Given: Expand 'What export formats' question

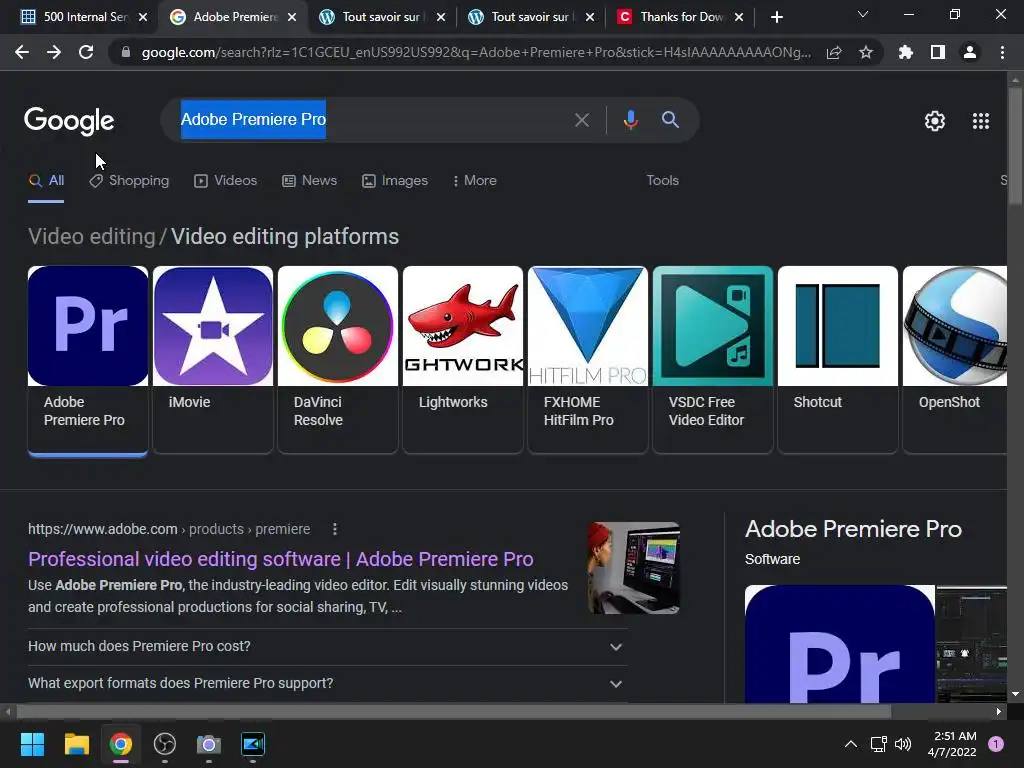Looking at the screenshot, I should tap(328, 683).
